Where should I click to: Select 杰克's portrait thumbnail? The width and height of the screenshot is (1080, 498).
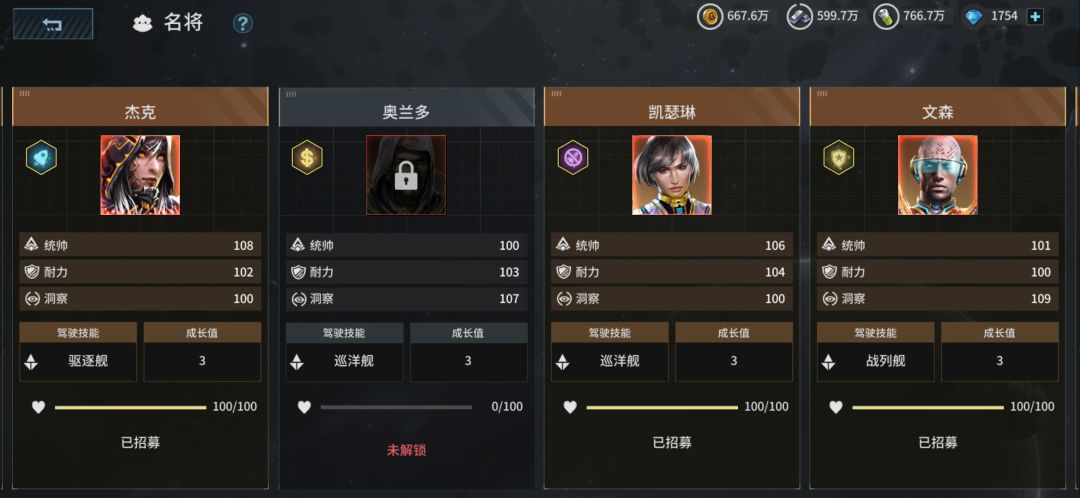click(141, 175)
